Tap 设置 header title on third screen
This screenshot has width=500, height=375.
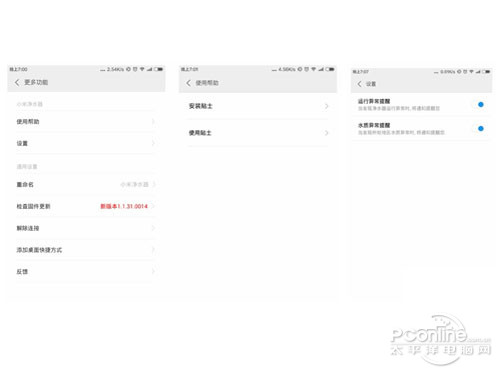(371, 84)
